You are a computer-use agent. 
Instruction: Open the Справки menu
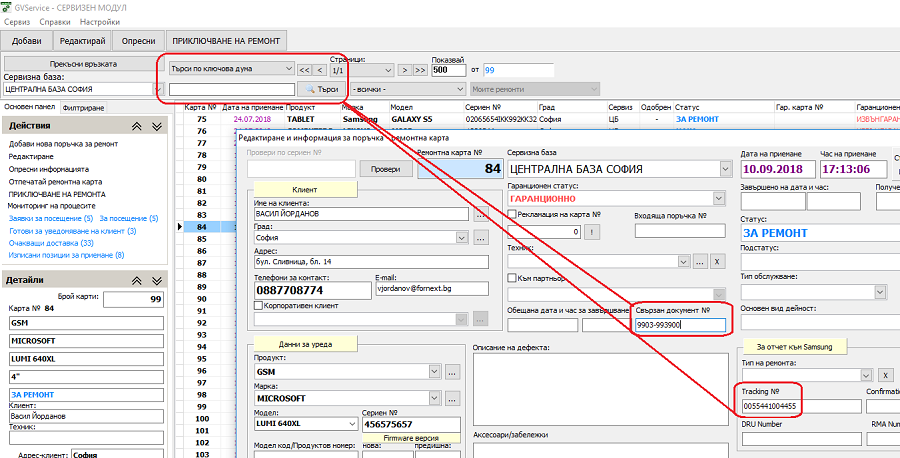click(x=55, y=22)
